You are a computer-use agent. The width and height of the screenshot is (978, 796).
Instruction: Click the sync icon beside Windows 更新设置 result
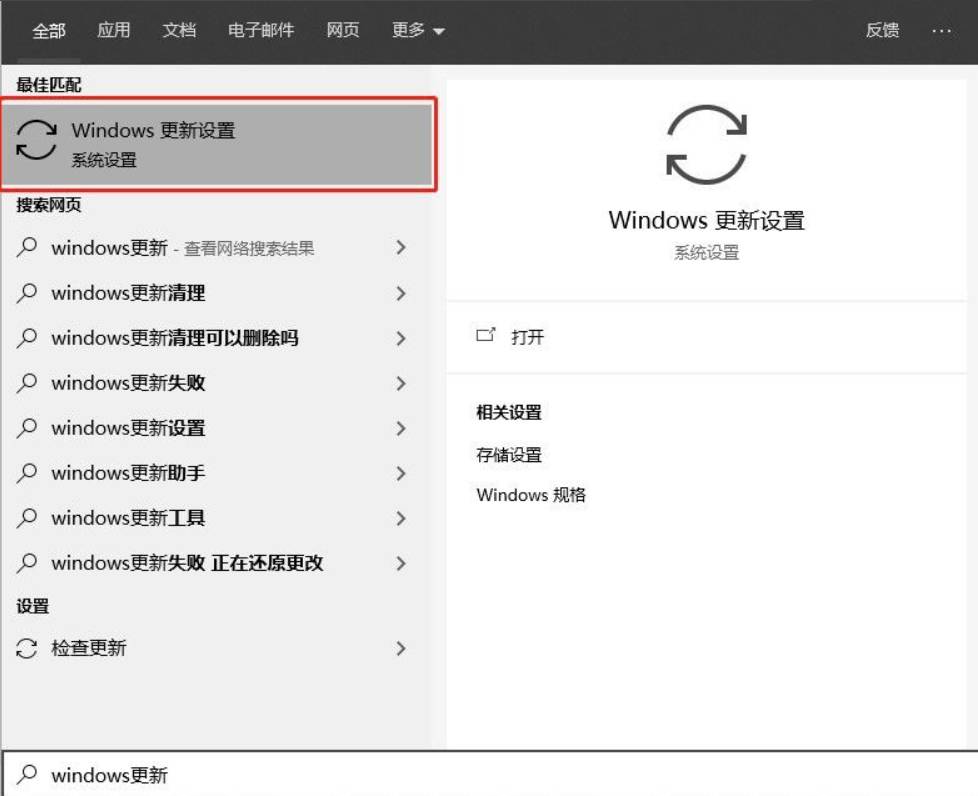(x=36, y=140)
